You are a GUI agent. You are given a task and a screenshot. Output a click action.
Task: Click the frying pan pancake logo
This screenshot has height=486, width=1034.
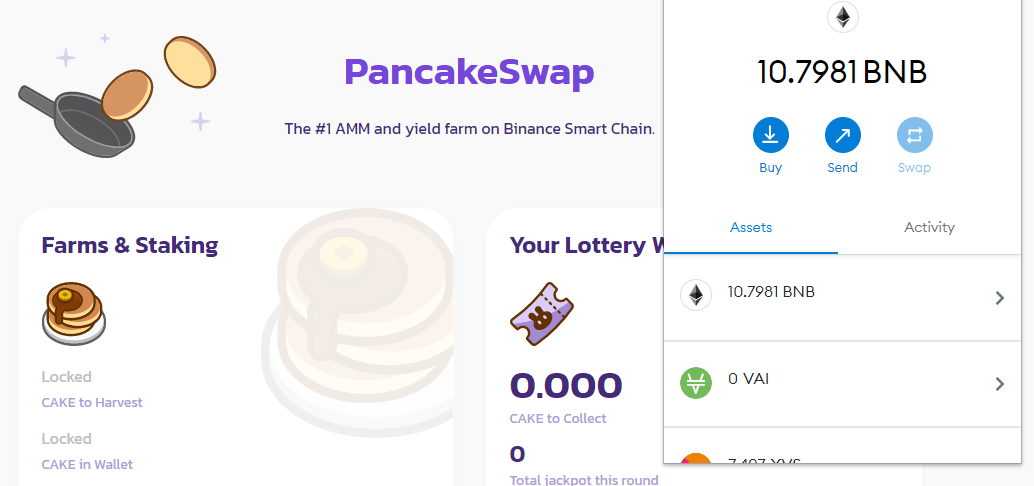(x=117, y=96)
